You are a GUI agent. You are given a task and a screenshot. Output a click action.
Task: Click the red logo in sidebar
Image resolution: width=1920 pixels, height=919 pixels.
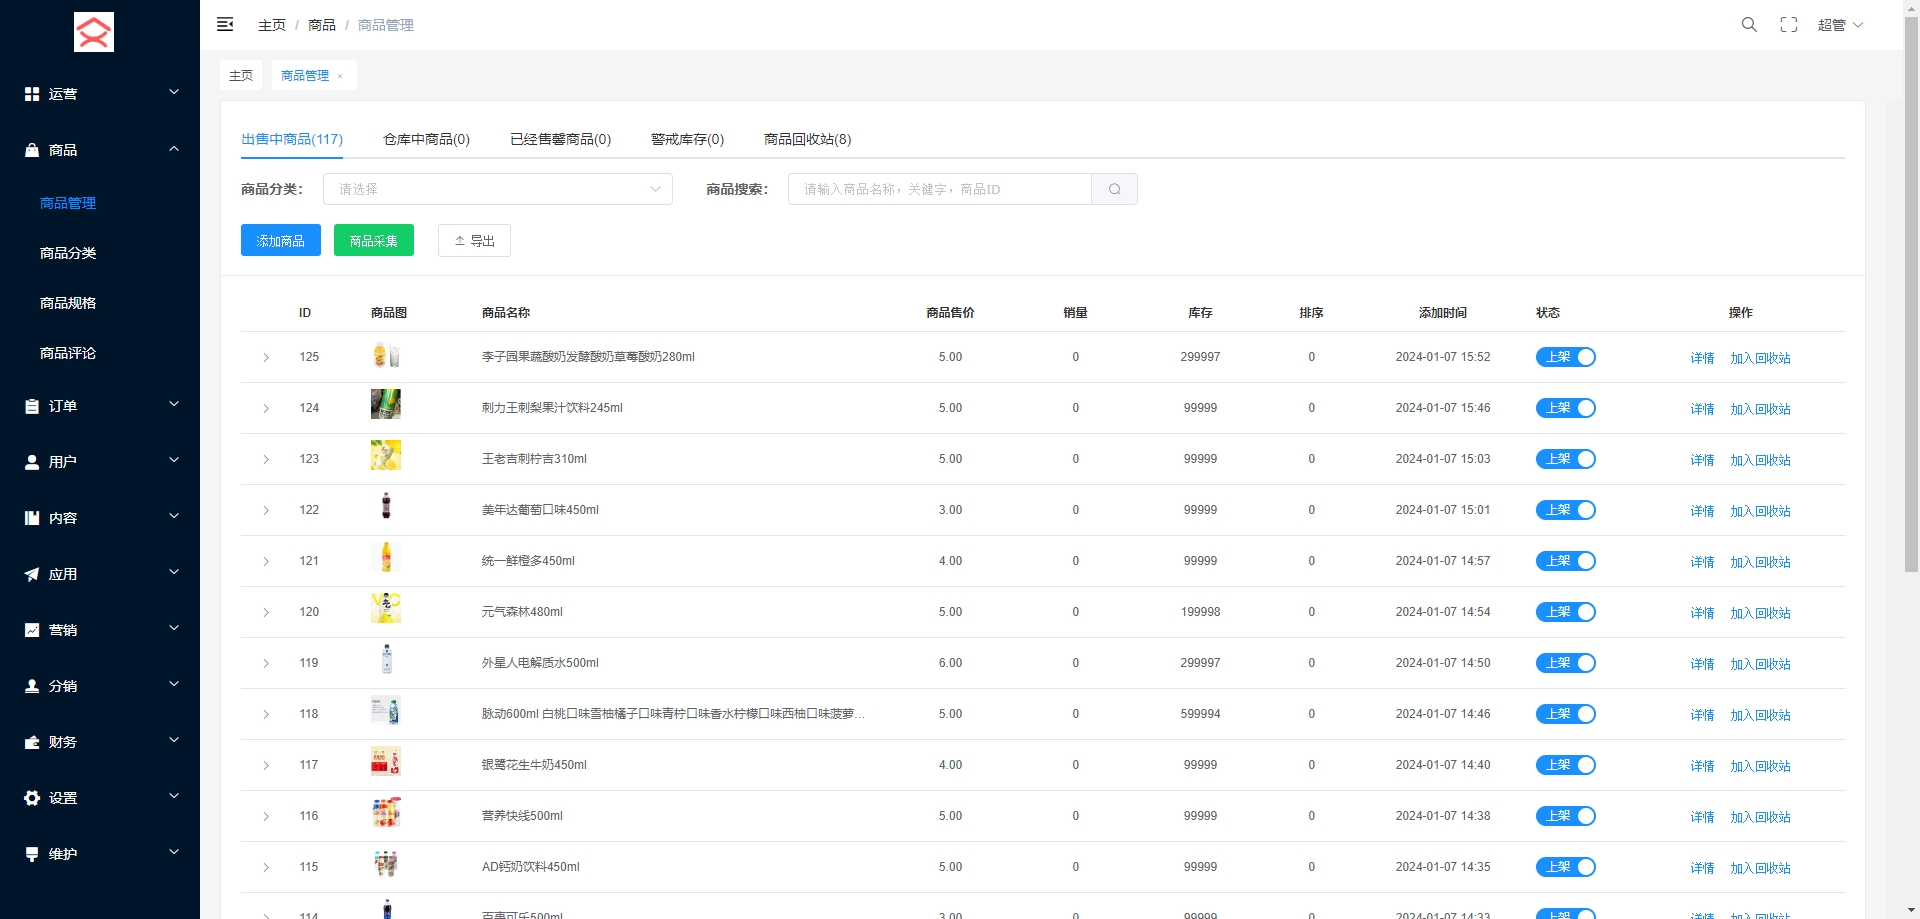point(94,32)
